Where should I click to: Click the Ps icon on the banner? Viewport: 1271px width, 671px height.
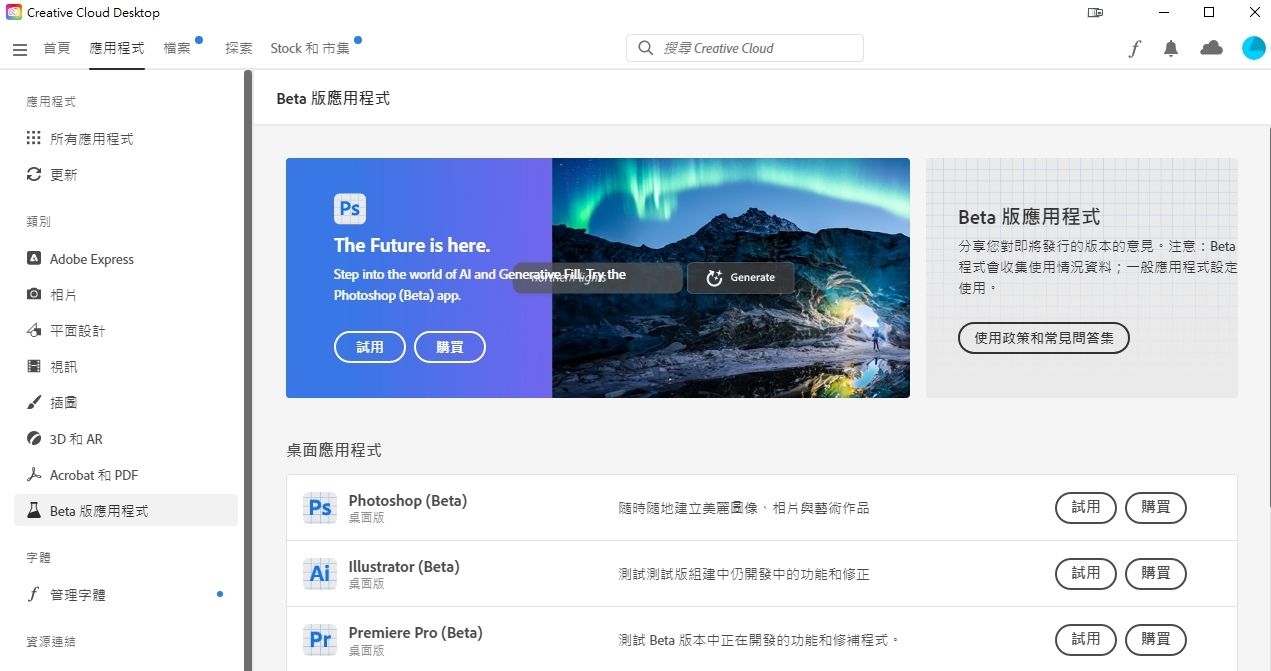pyautogui.click(x=350, y=208)
